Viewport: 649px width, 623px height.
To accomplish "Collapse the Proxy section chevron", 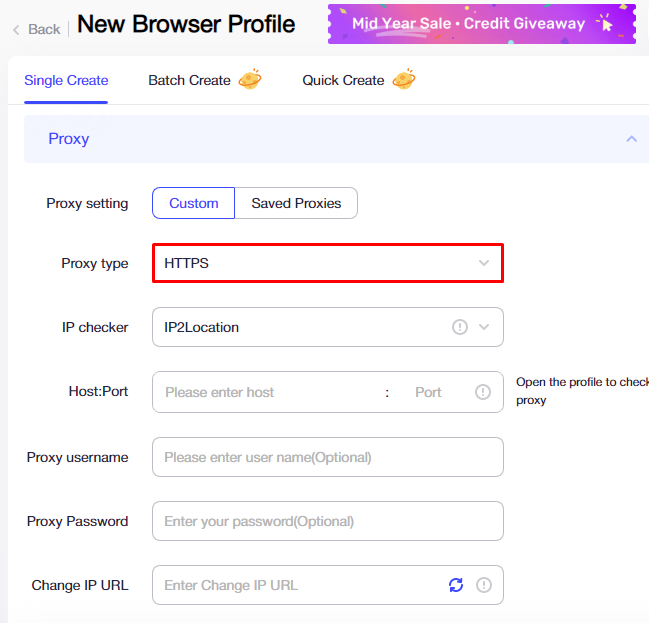I will 631,139.
